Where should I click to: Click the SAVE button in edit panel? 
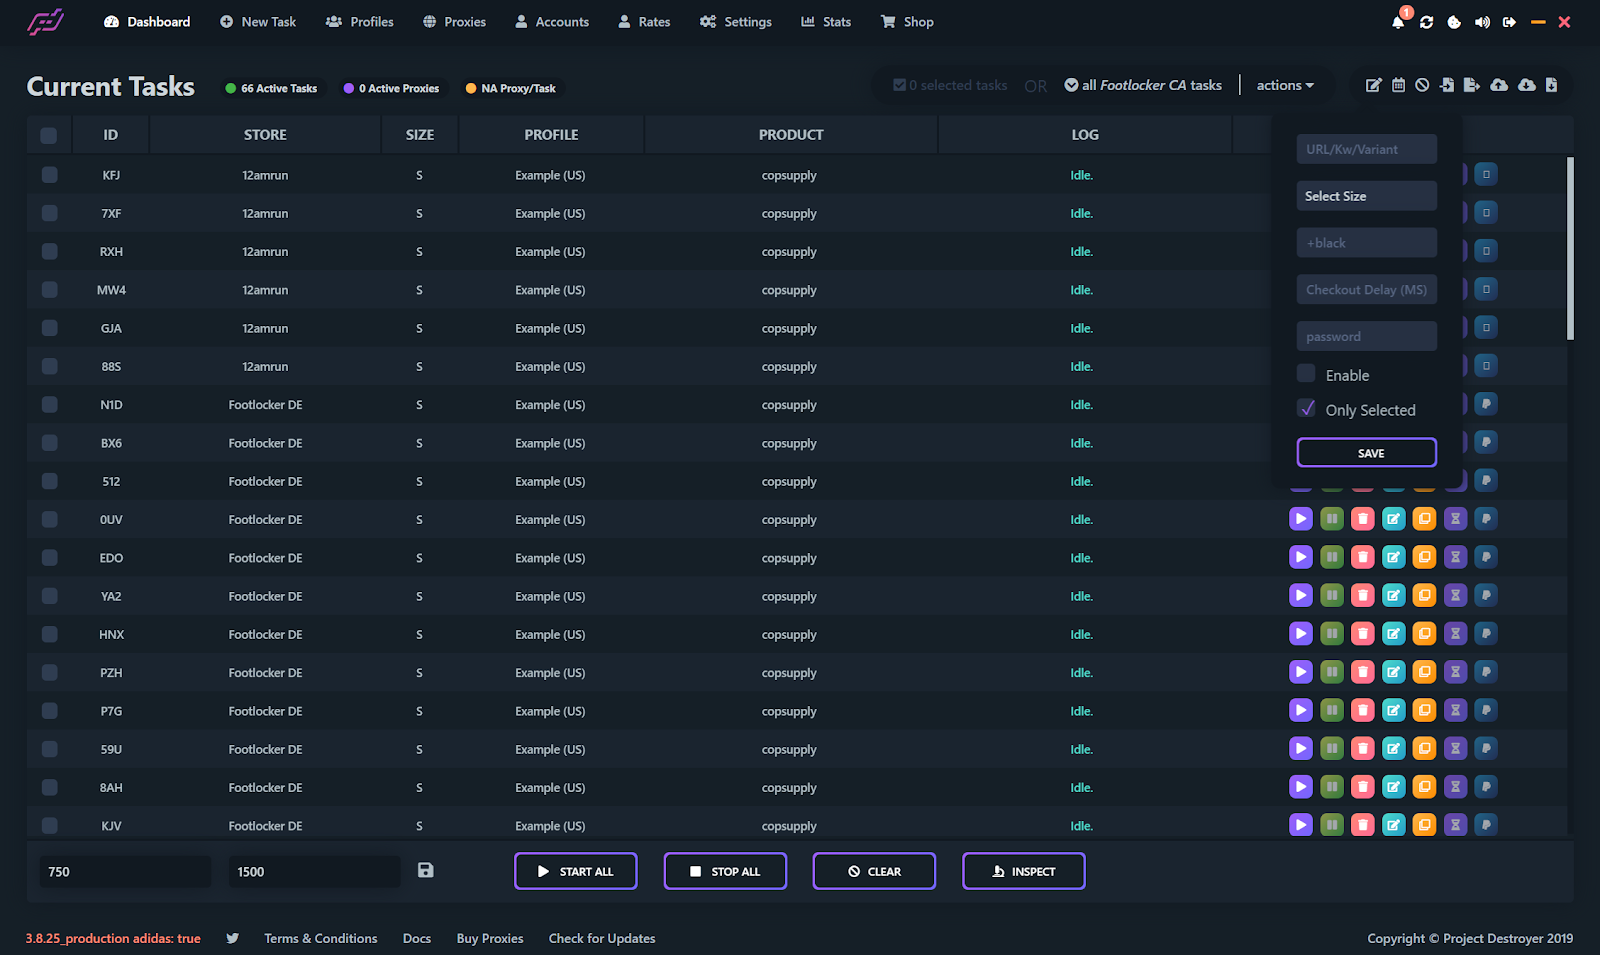1366,453
